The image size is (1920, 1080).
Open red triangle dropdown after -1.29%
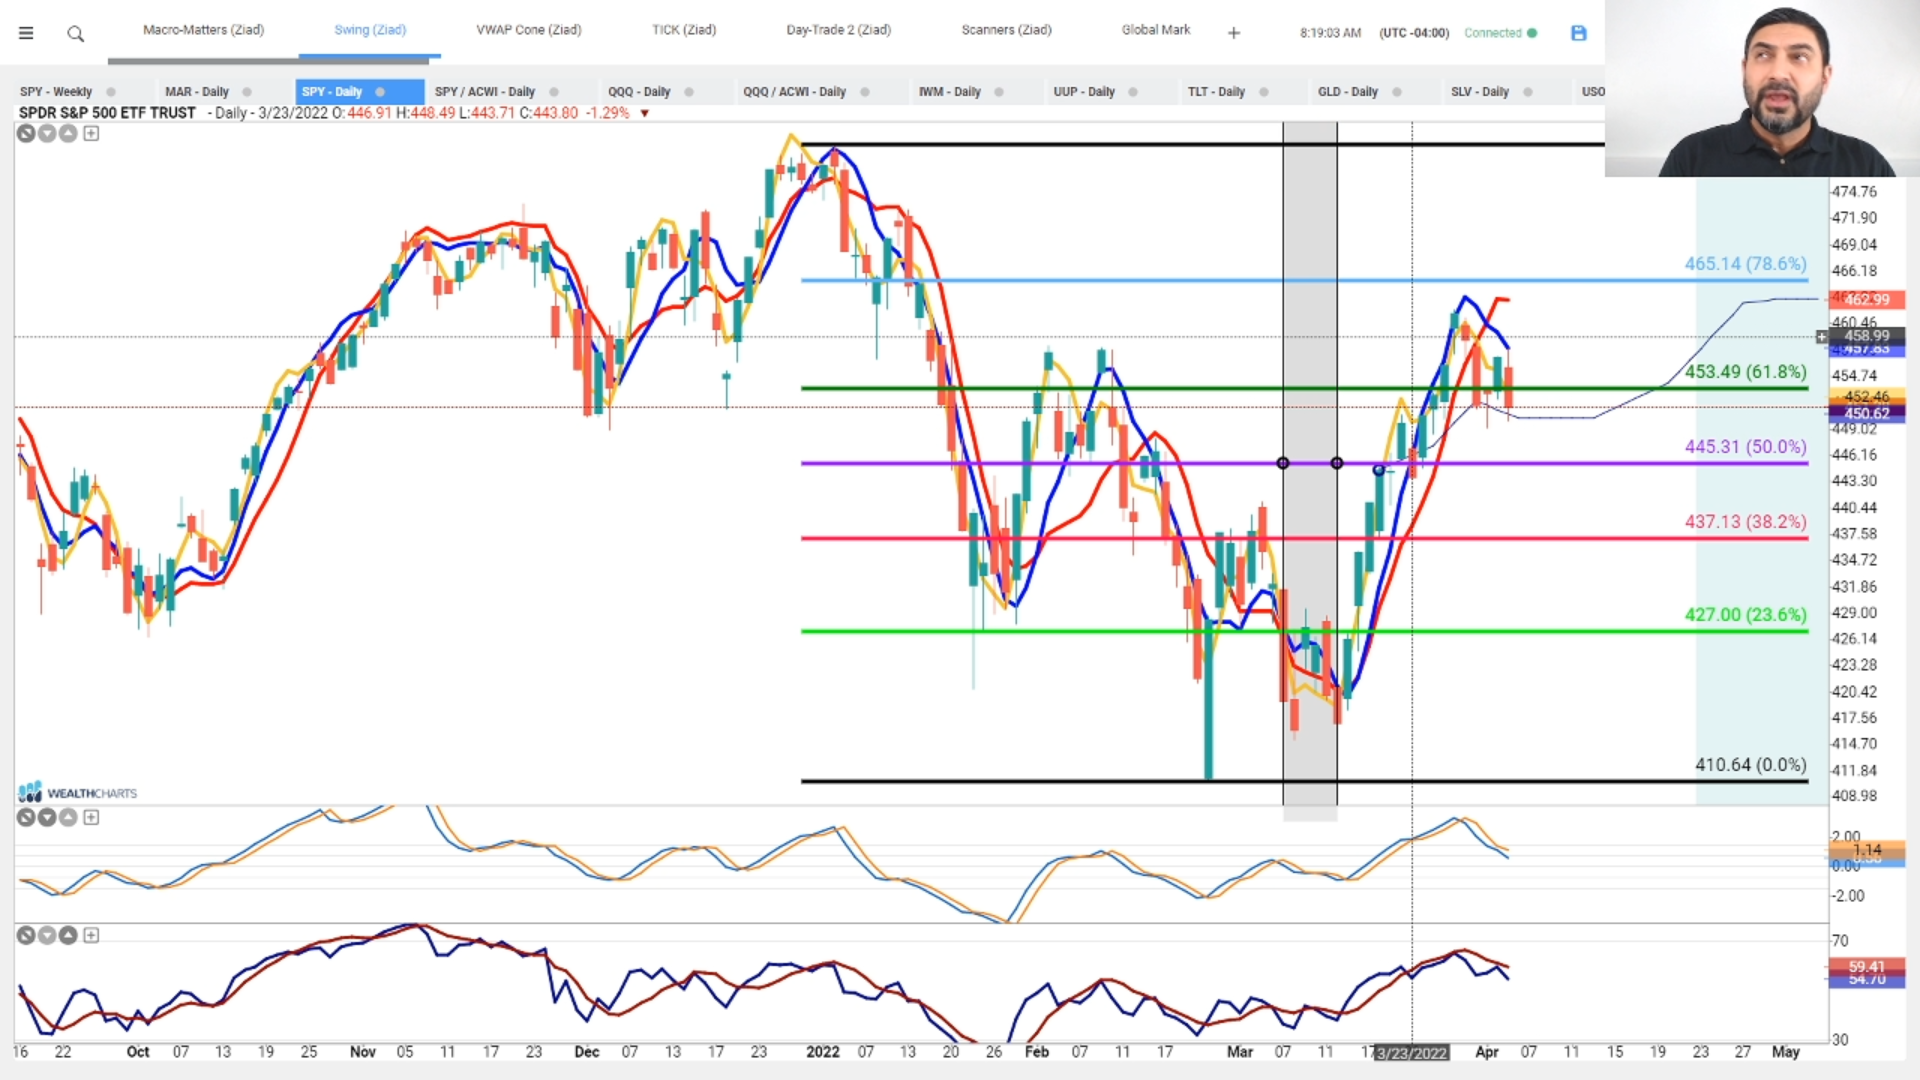645,113
